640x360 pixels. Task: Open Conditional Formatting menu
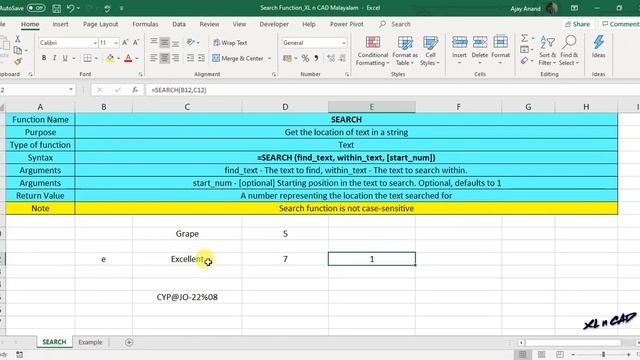tap(372, 51)
